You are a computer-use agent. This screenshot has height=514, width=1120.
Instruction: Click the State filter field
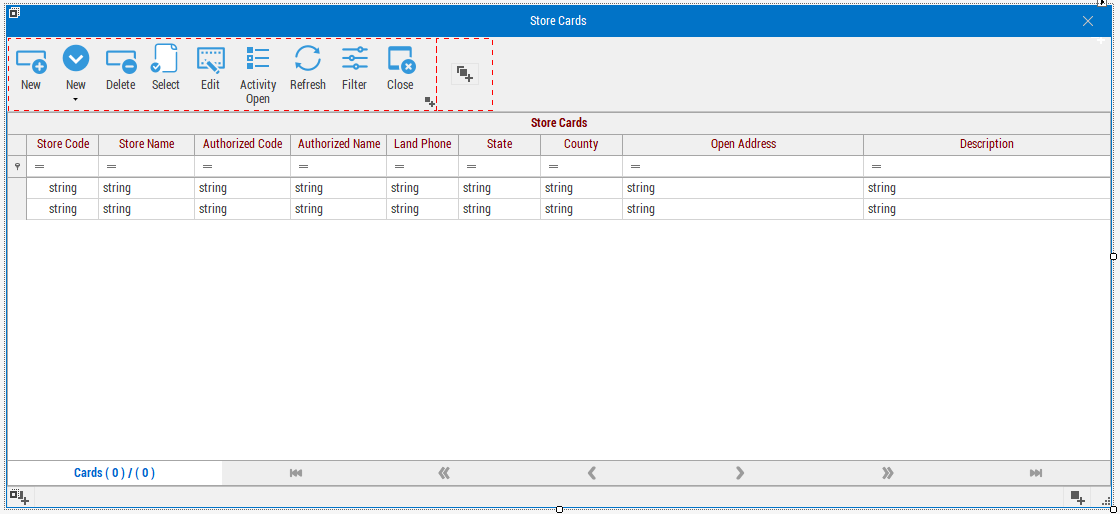(x=499, y=166)
